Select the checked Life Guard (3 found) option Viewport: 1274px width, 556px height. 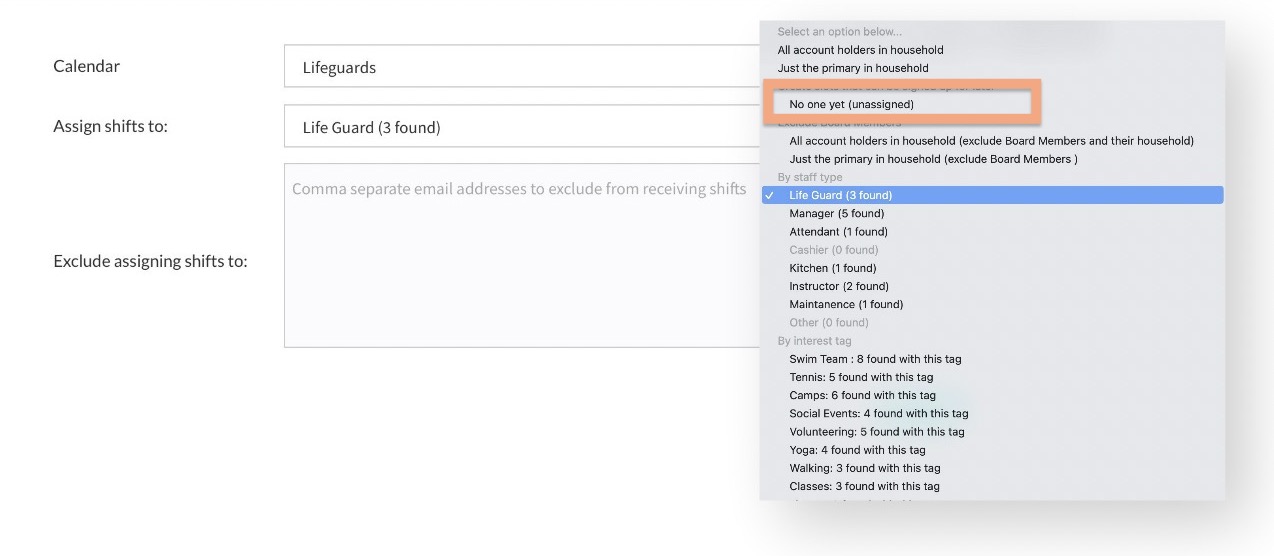click(840, 195)
